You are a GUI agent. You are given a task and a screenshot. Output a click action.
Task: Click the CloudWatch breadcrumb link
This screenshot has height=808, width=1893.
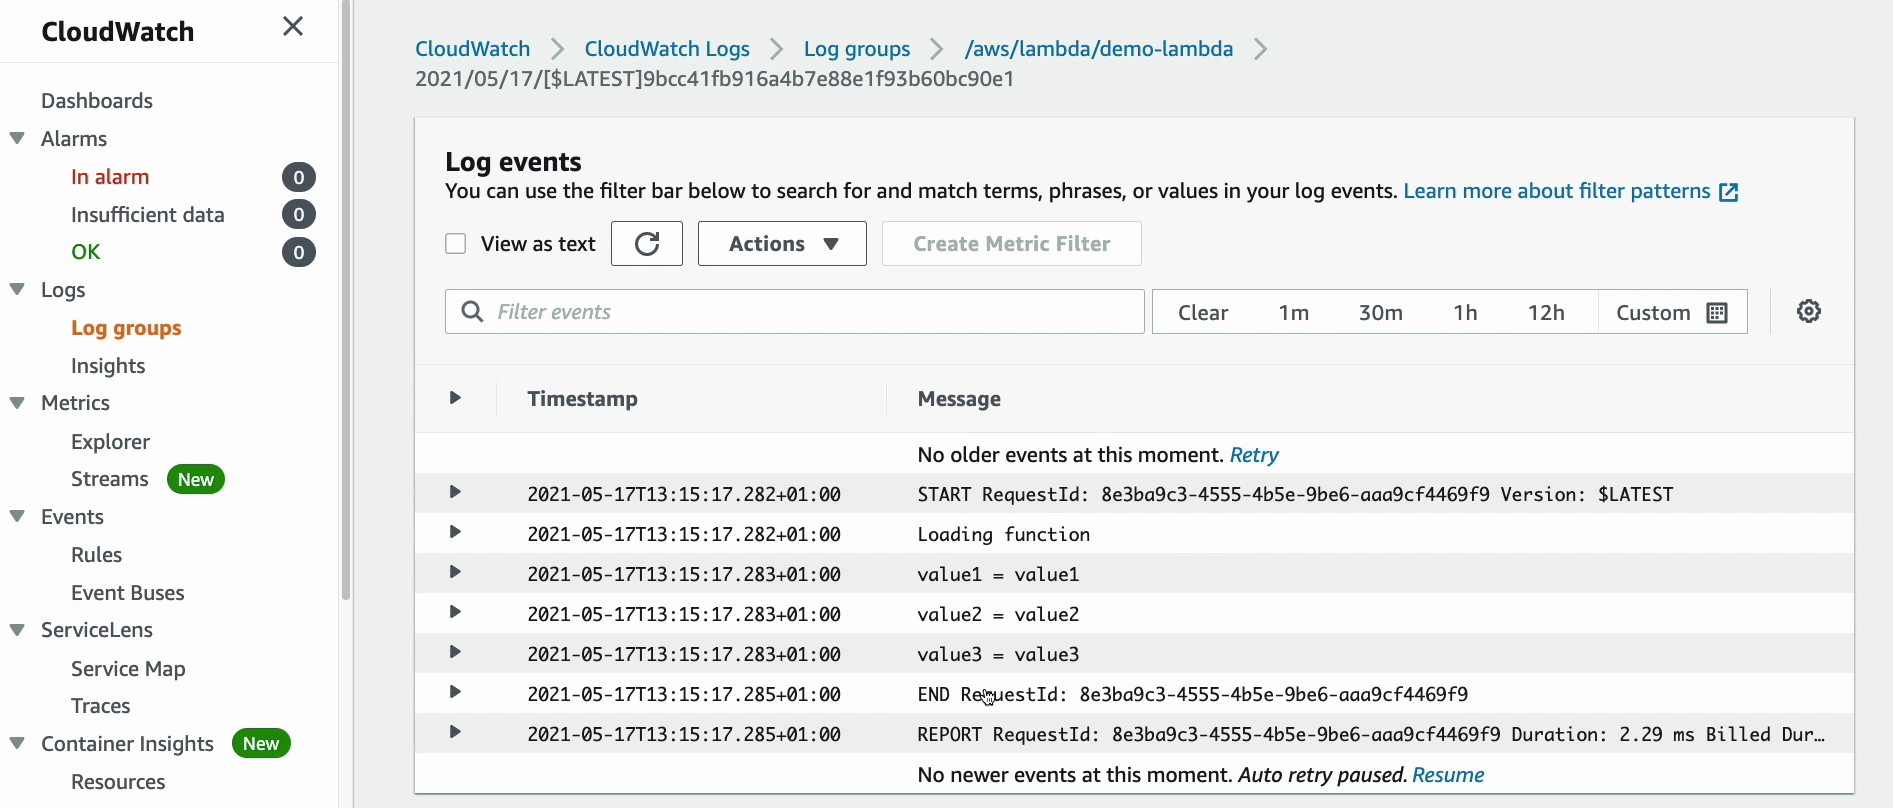473,49
